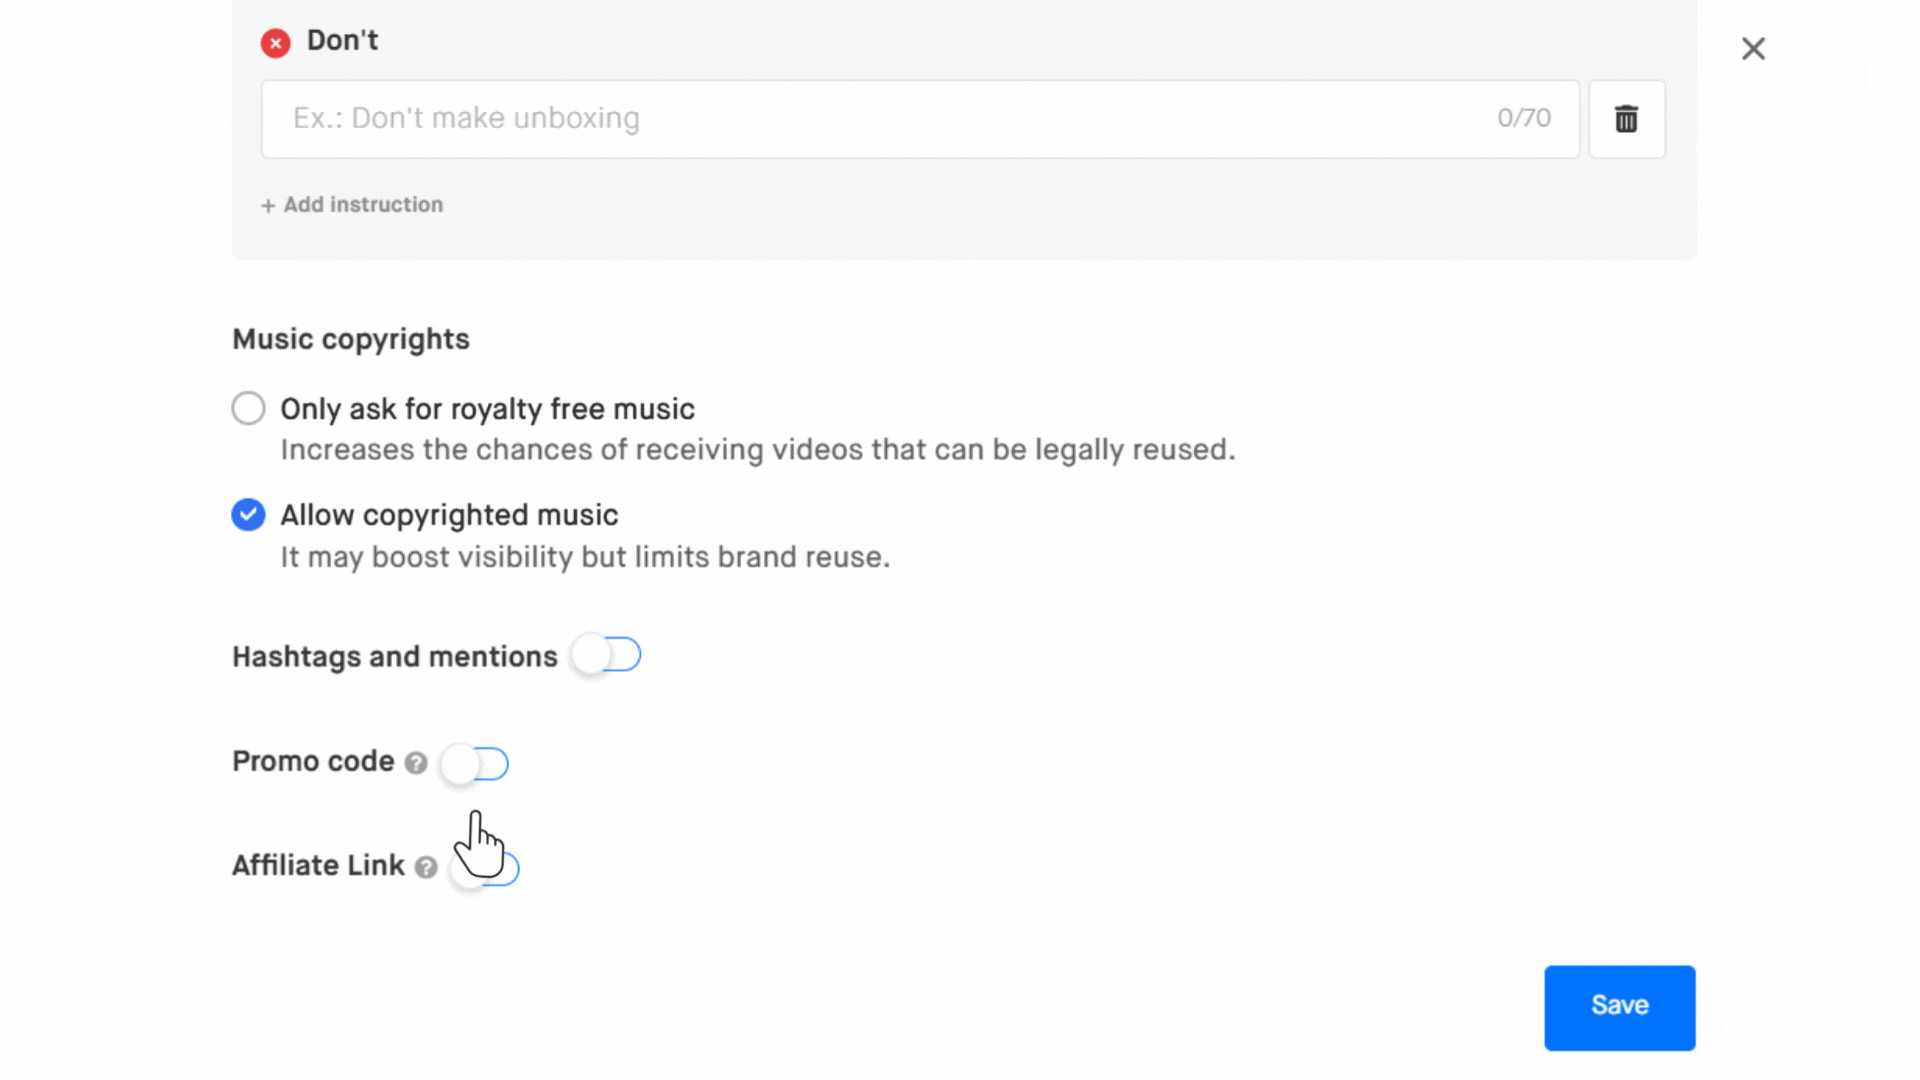Click the Add instruction link
The image size is (1920, 1080).
coord(352,205)
